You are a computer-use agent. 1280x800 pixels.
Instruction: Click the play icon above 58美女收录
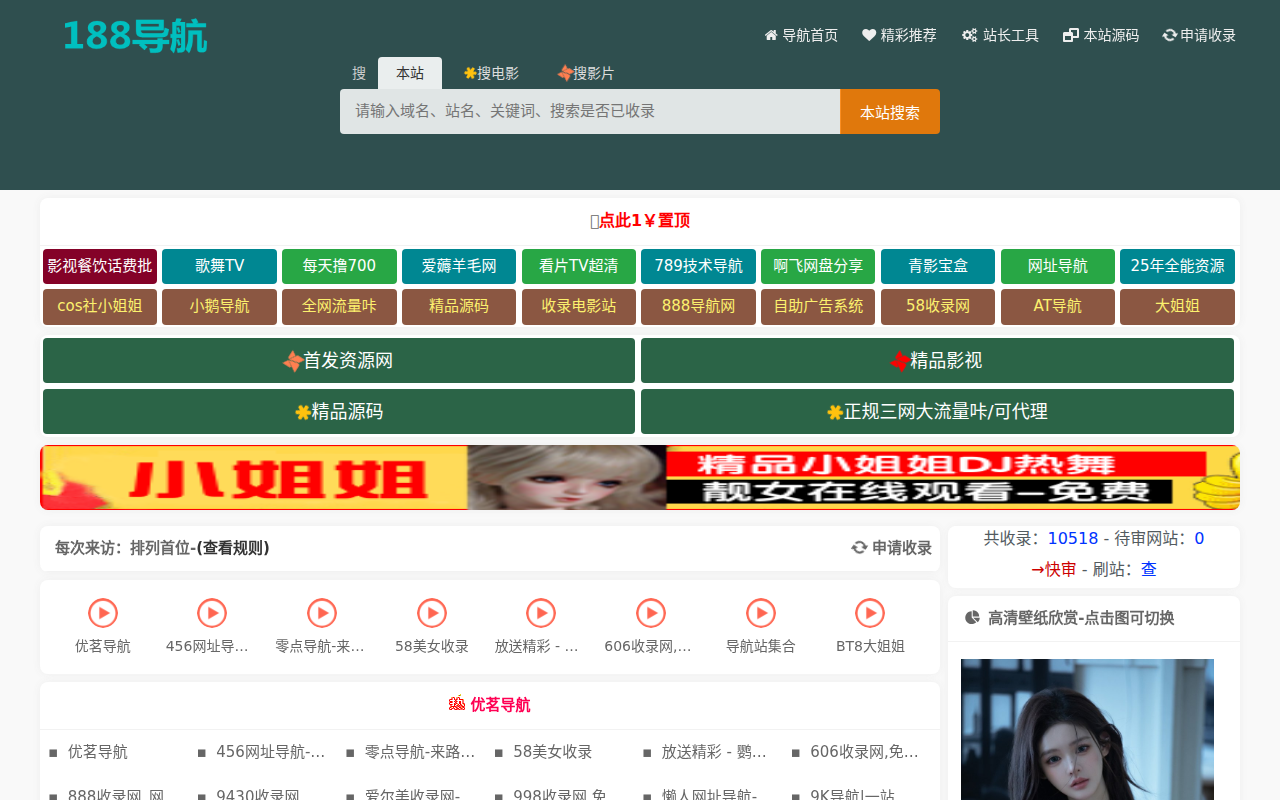pyautogui.click(x=431, y=613)
